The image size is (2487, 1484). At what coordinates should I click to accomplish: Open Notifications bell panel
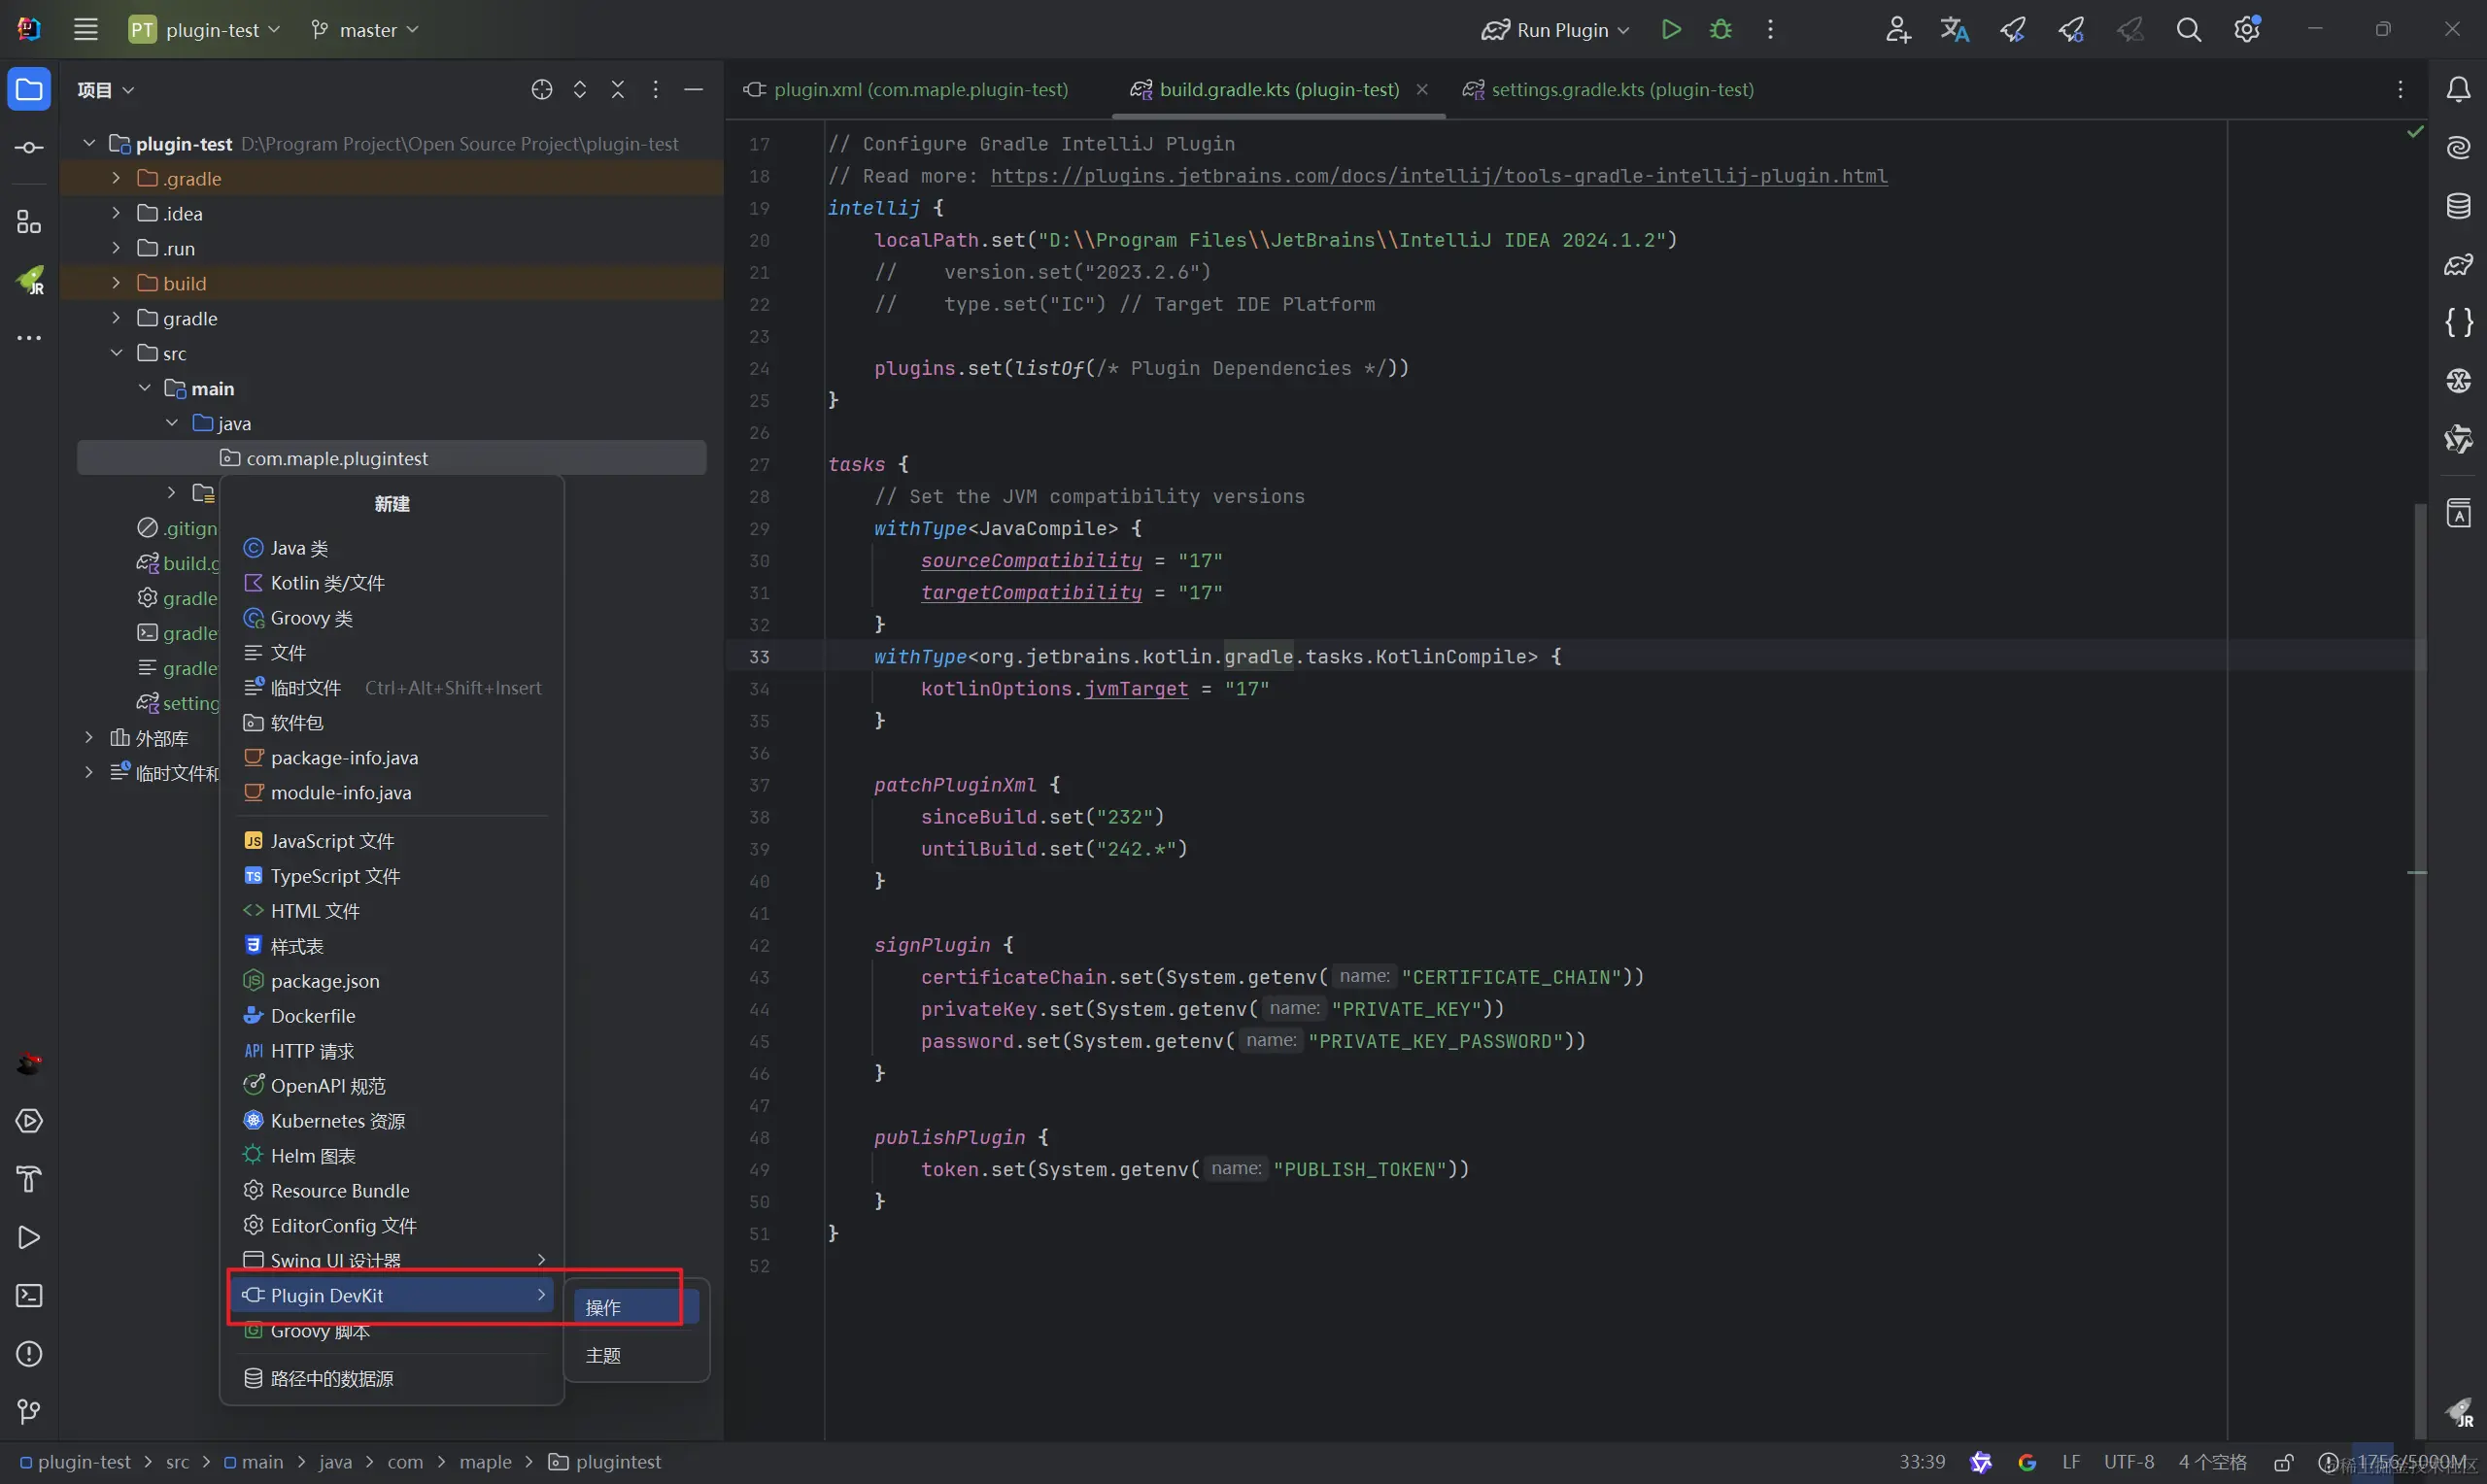point(2459,90)
